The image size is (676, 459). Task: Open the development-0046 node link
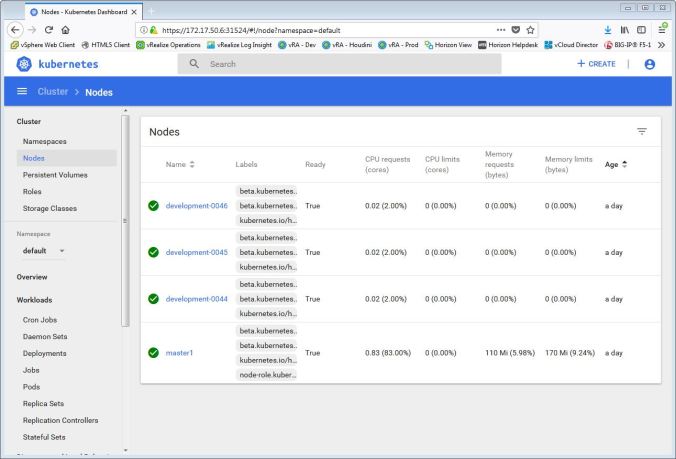pyautogui.click(x=196, y=205)
